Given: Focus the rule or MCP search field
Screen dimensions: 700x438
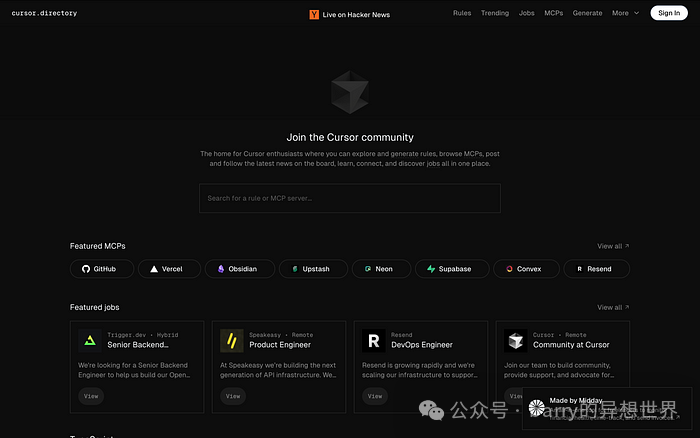Looking at the screenshot, I should click(350, 198).
